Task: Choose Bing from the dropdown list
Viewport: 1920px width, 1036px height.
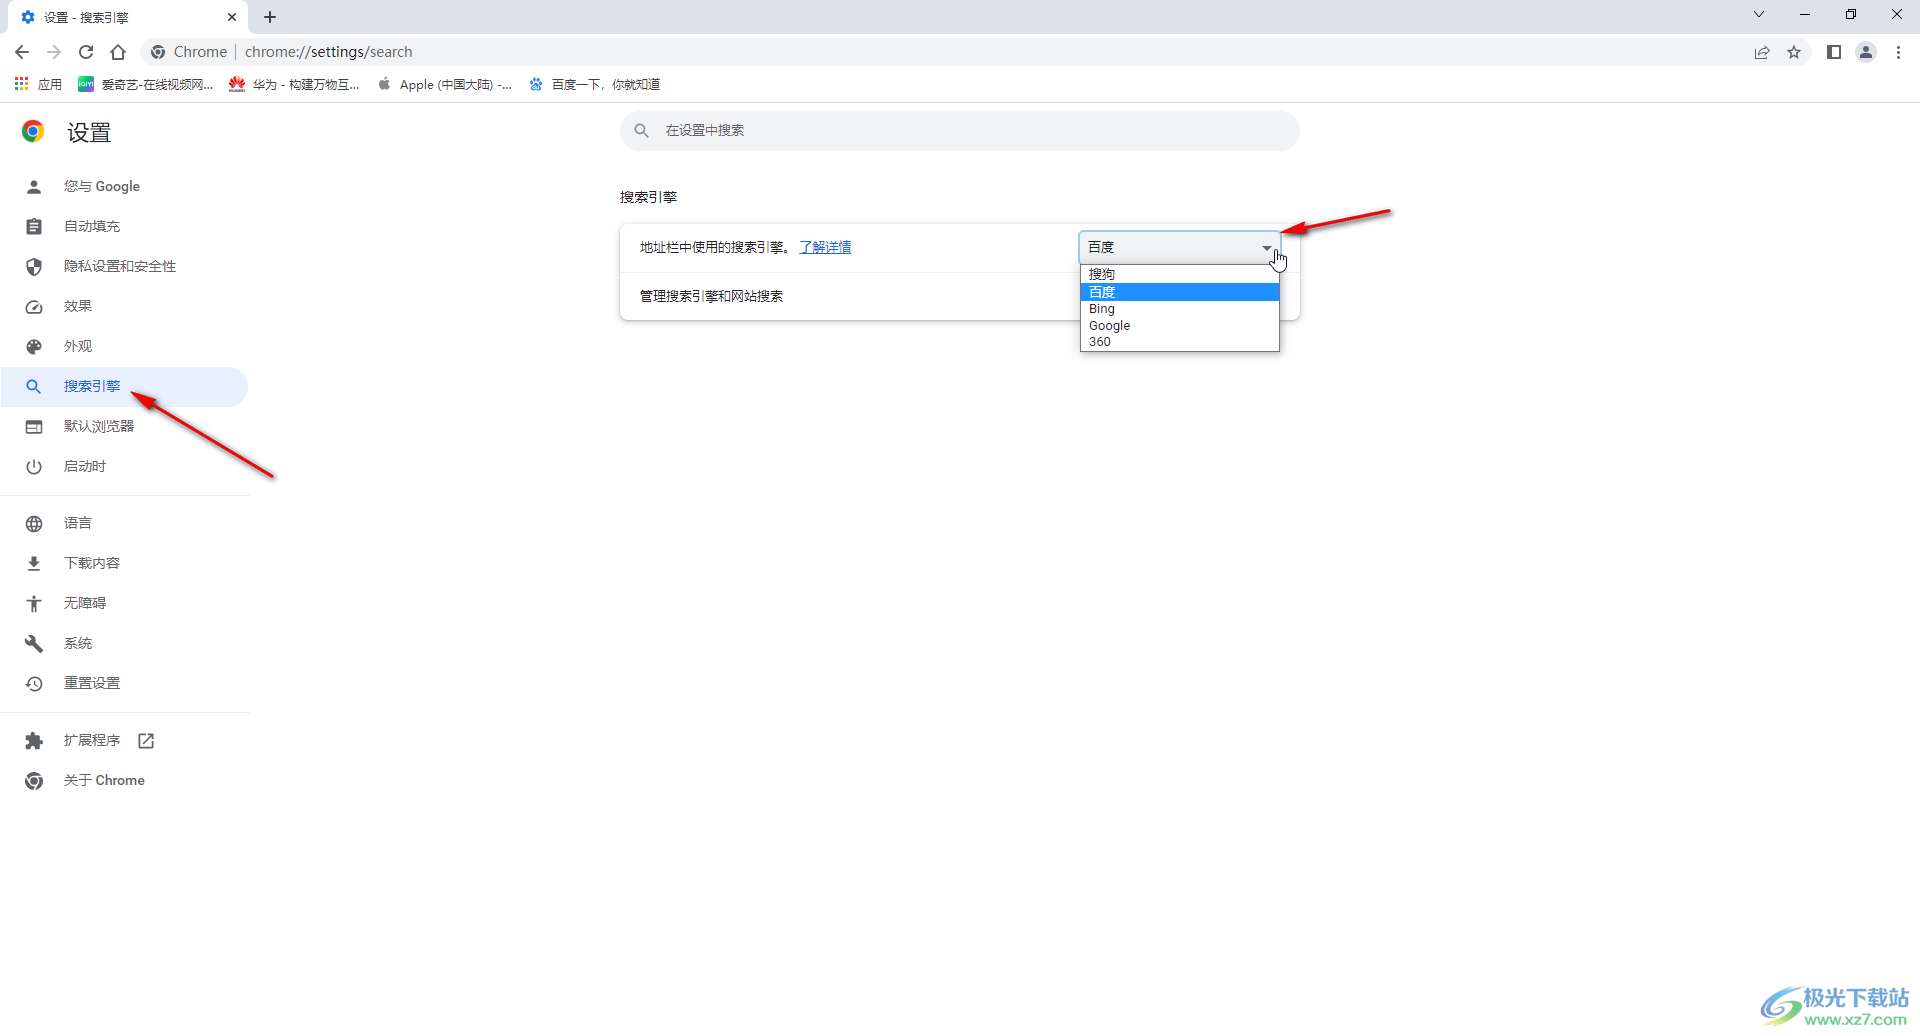Action: coord(1179,309)
